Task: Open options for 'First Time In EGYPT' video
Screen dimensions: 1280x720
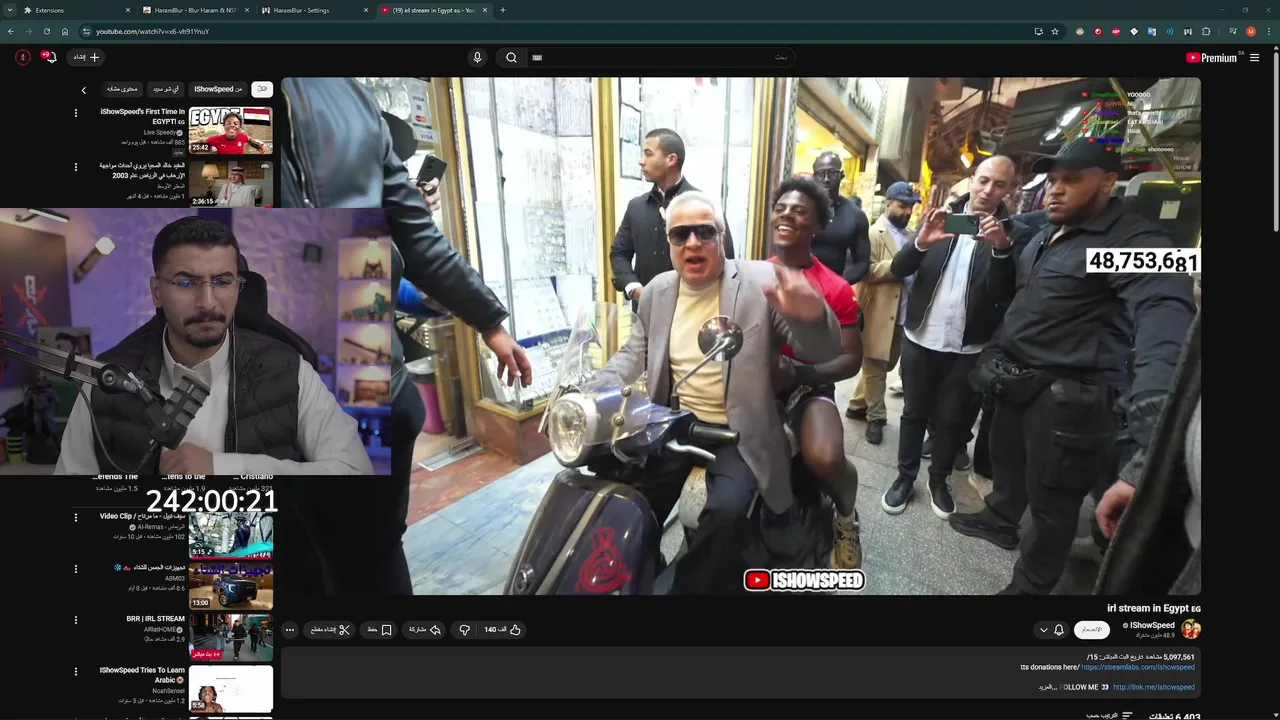Action: (x=76, y=113)
